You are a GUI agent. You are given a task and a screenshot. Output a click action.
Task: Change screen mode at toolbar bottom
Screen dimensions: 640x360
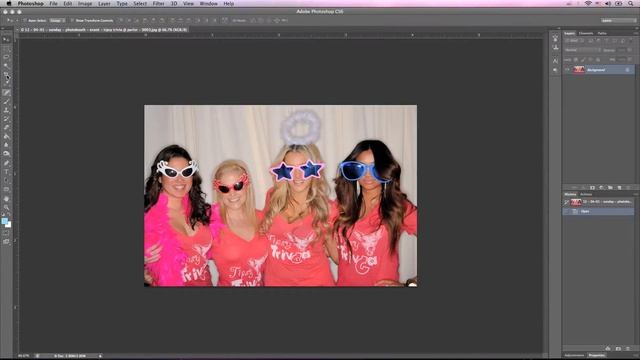coord(6,242)
